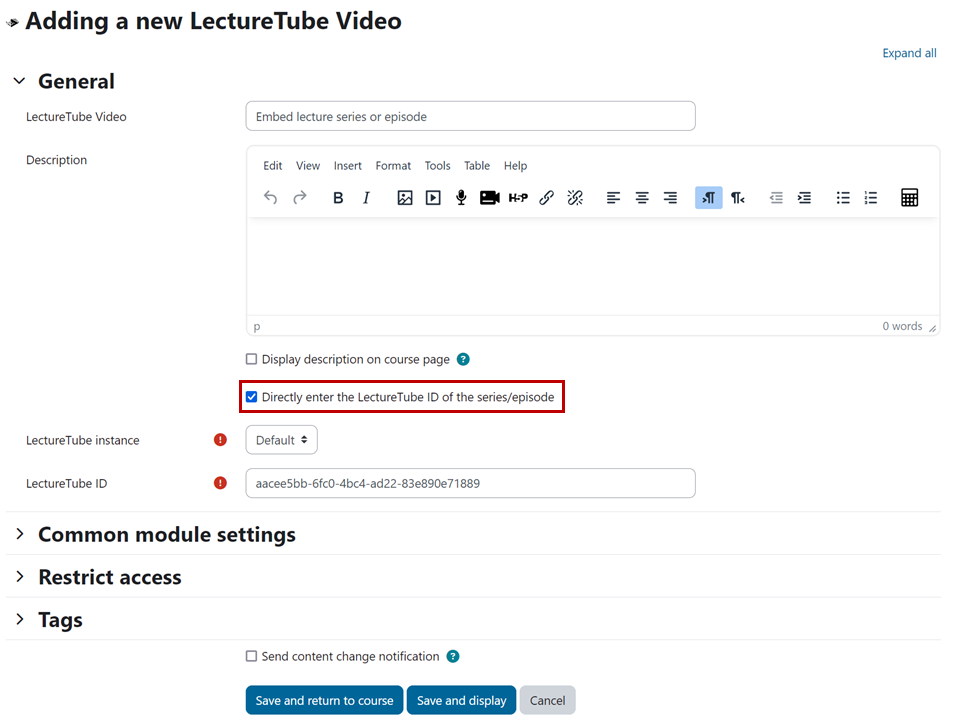
Task: Align text left
Action: (613, 198)
